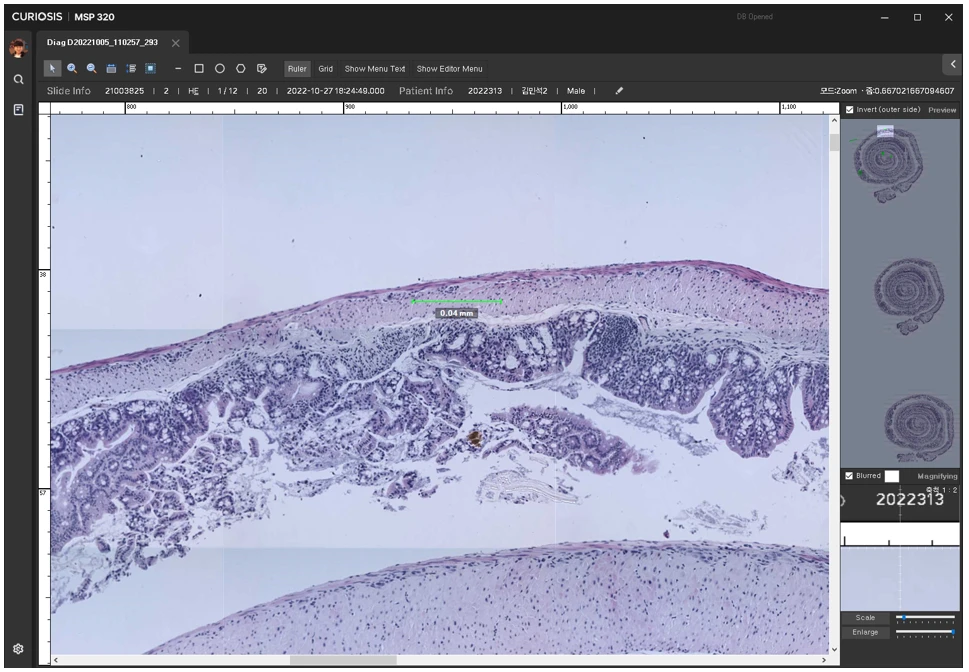Viewport: 969px width, 672px height.
Task: Click the top slide thumbnail in preview
Action: tap(887, 163)
